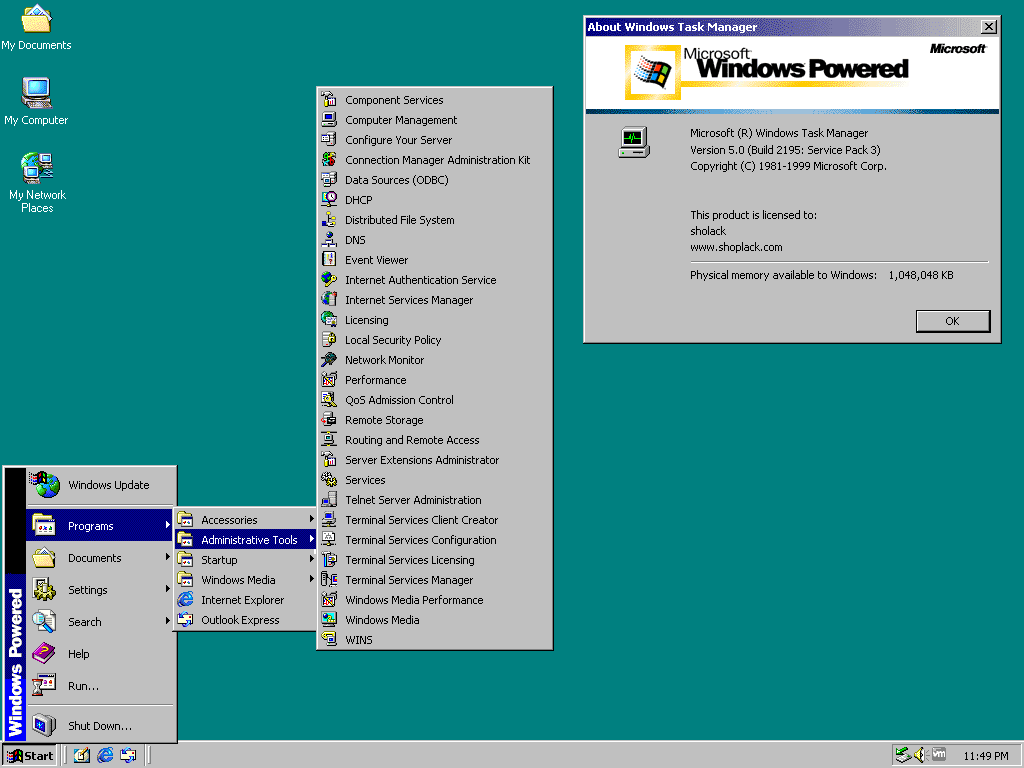Open Telnet Server Administration
The width and height of the screenshot is (1024, 768).
click(x=435, y=500)
